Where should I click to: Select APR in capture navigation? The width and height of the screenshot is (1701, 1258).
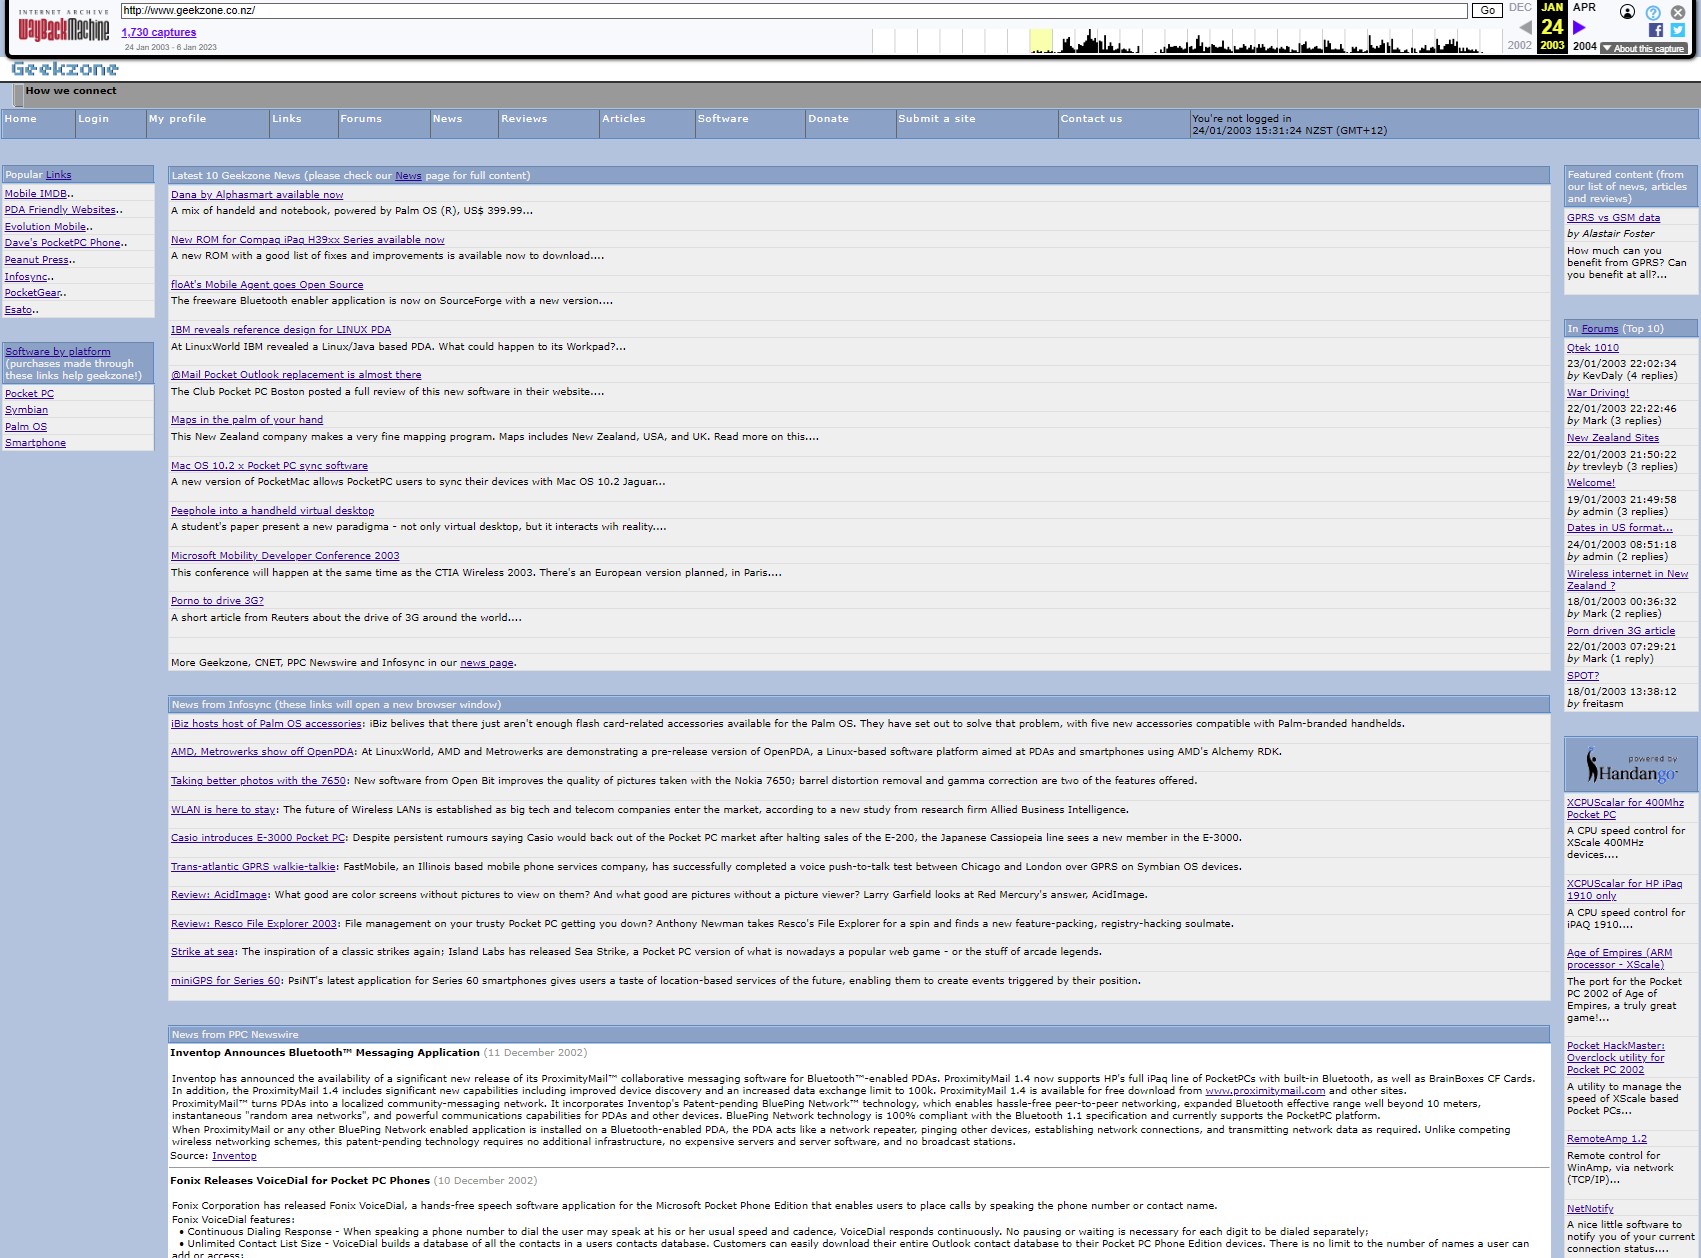click(1584, 7)
